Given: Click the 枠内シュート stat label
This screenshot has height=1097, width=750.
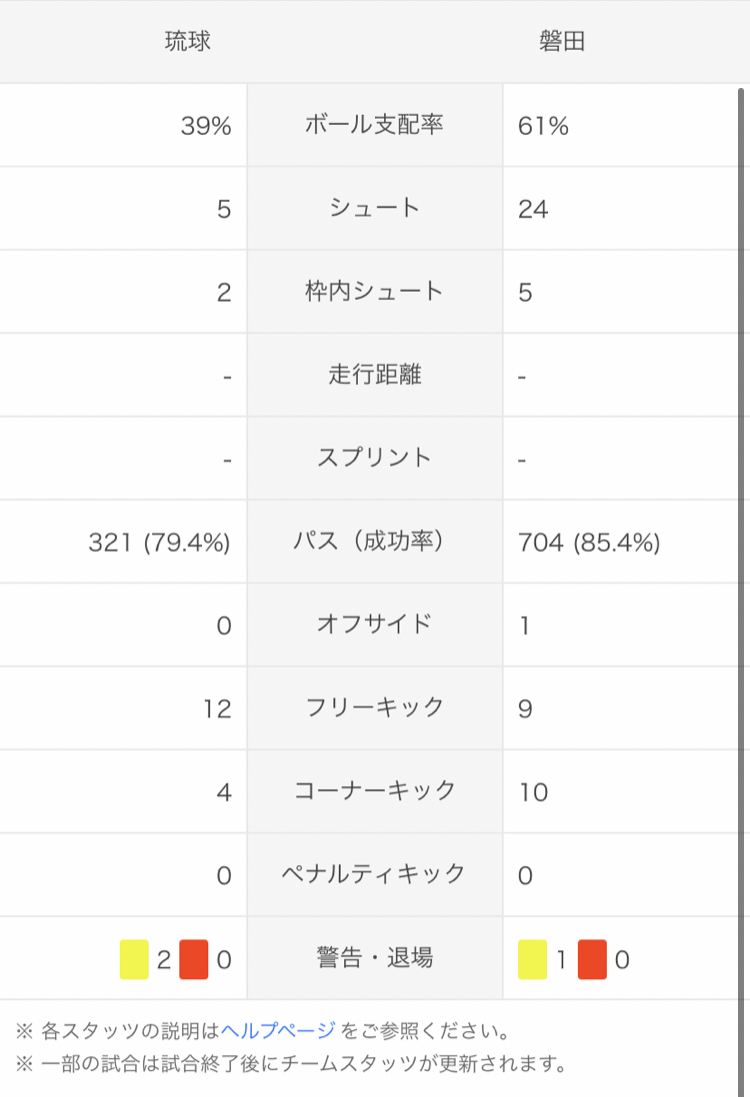Looking at the screenshot, I should click(x=374, y=292).
